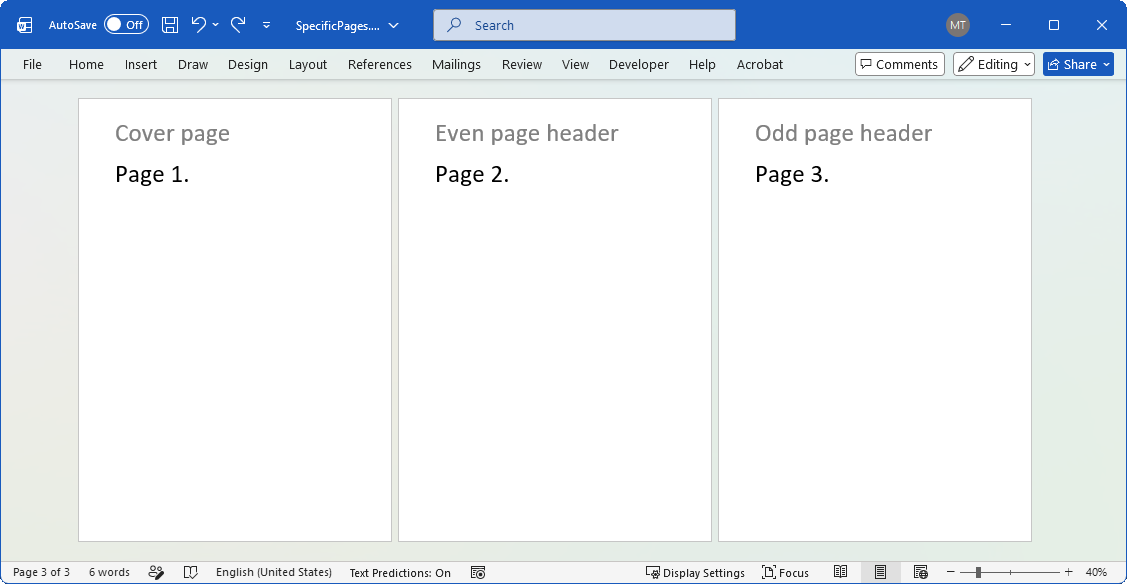This screenshot has height=584, width=1127.
Task: Open the Mailings tab
Action: [456, 65]
